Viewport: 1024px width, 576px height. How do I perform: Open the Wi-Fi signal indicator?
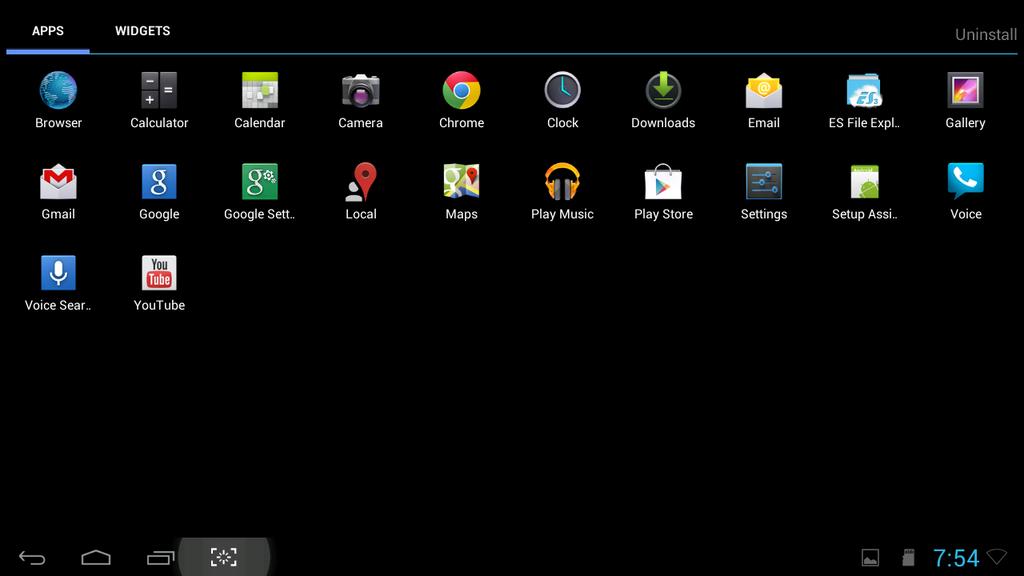[997, 557]
